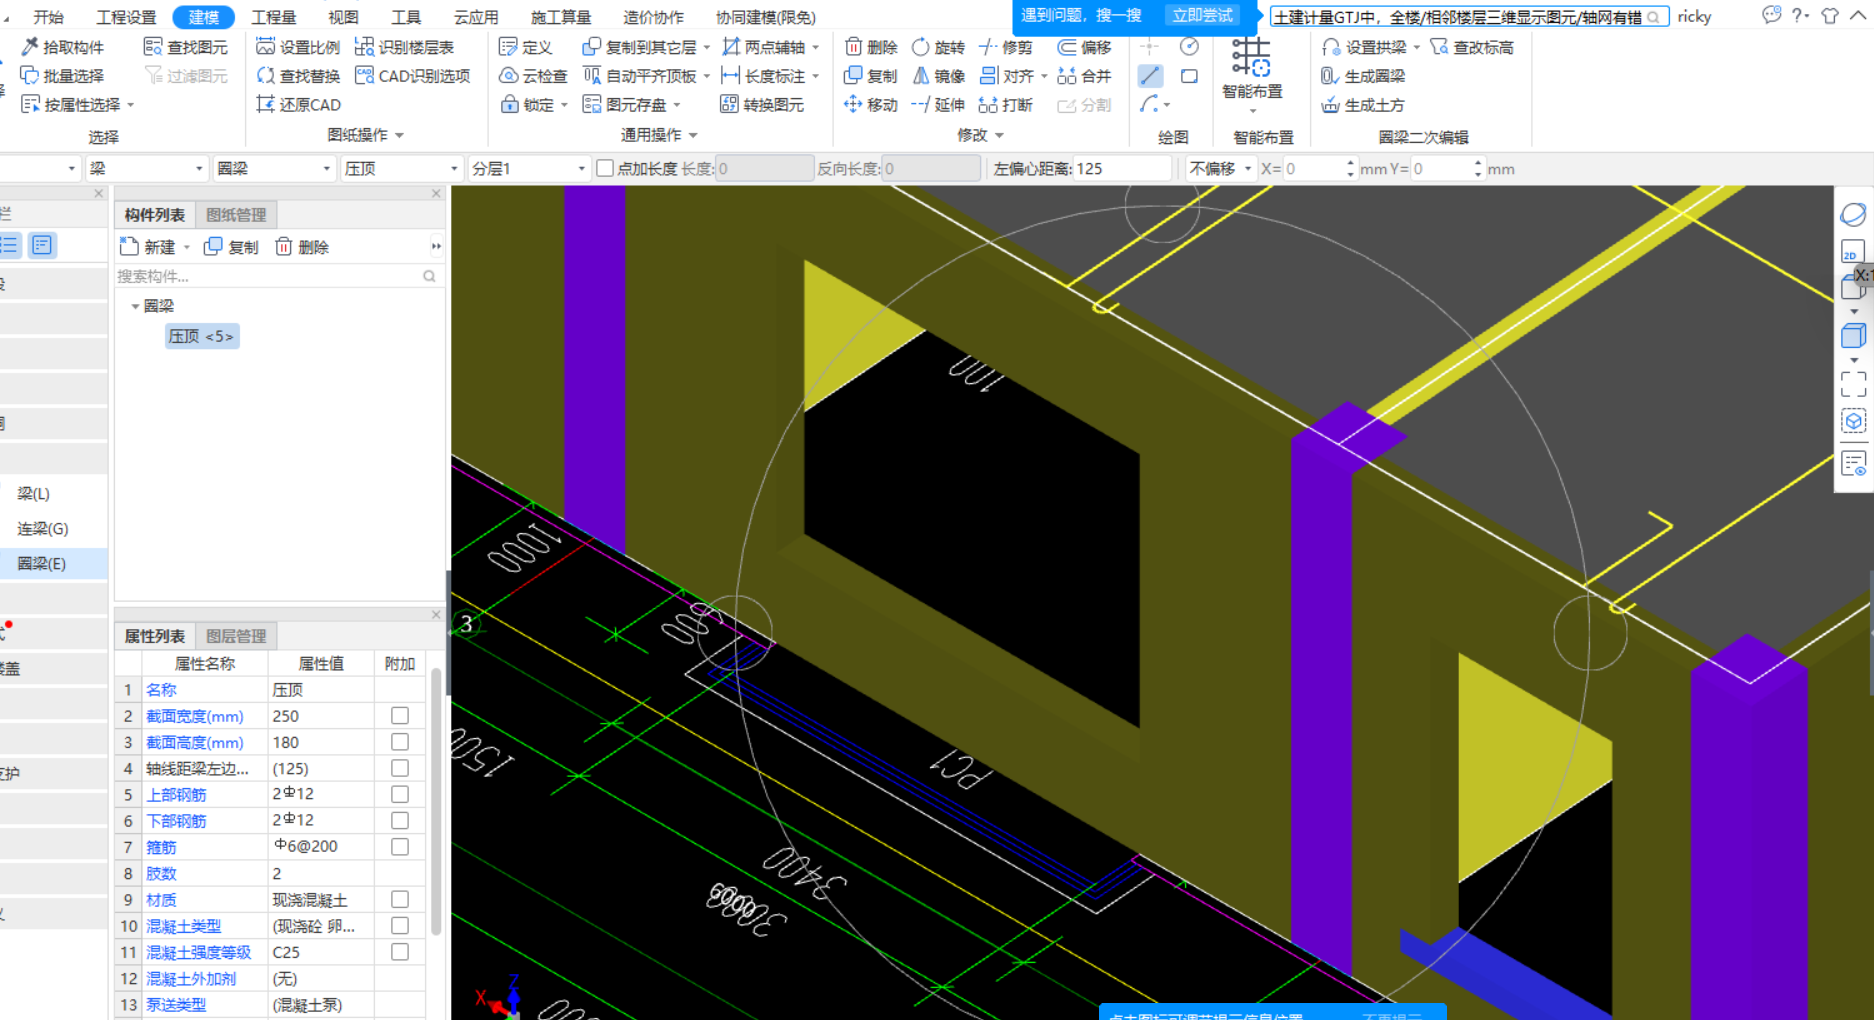
Task: Click the 锁定 lock tool
Action: tap(527, 105)
